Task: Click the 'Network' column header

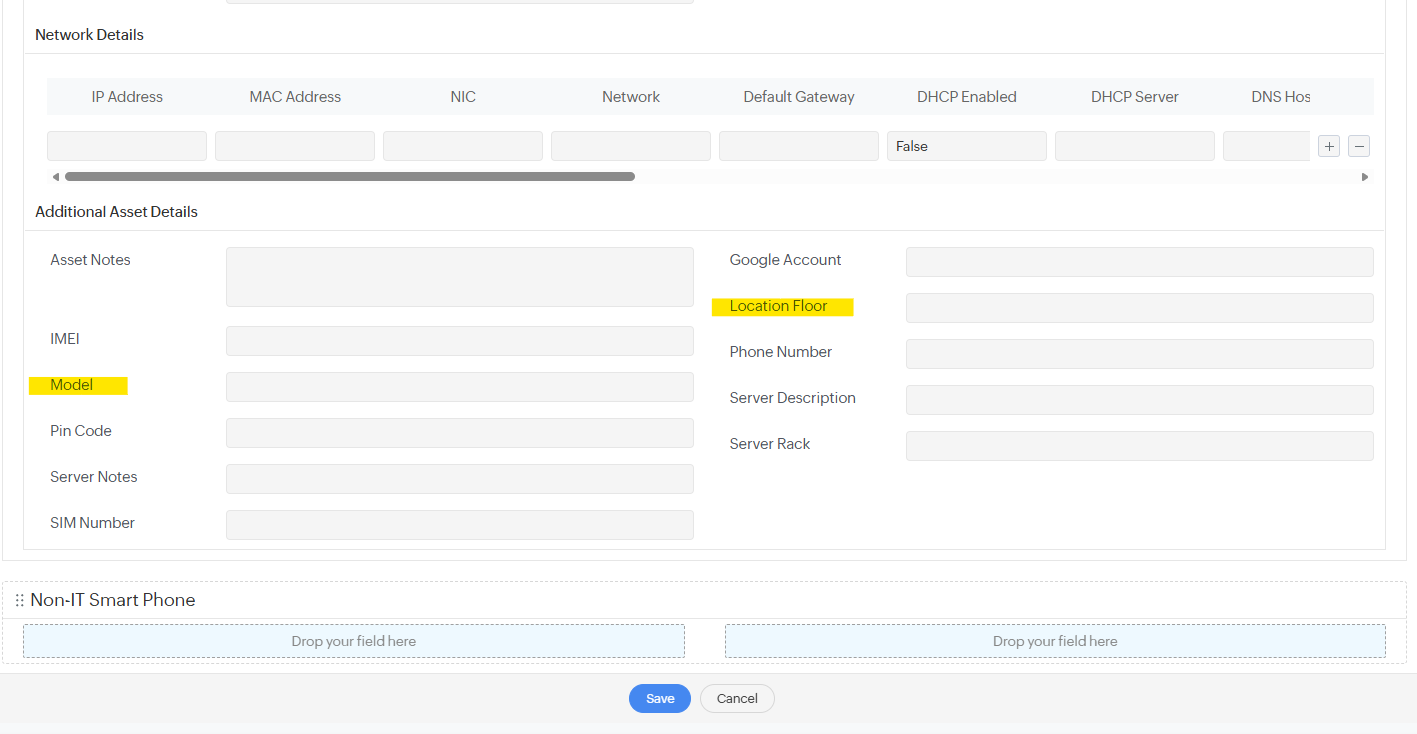Action: pos(631,97)
